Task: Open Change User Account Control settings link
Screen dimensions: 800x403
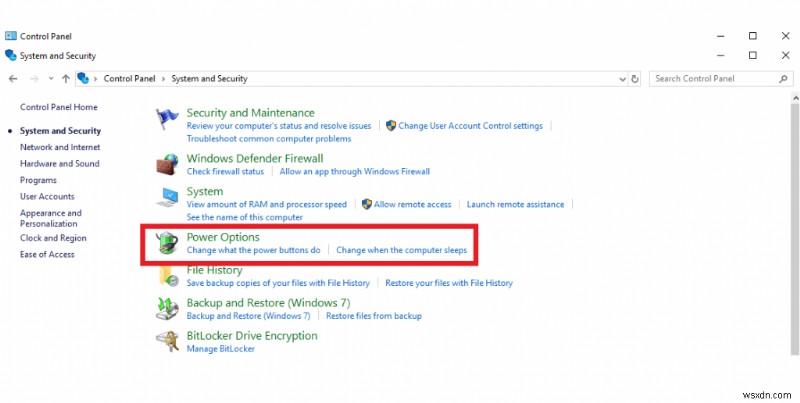Action: (470, 126)
